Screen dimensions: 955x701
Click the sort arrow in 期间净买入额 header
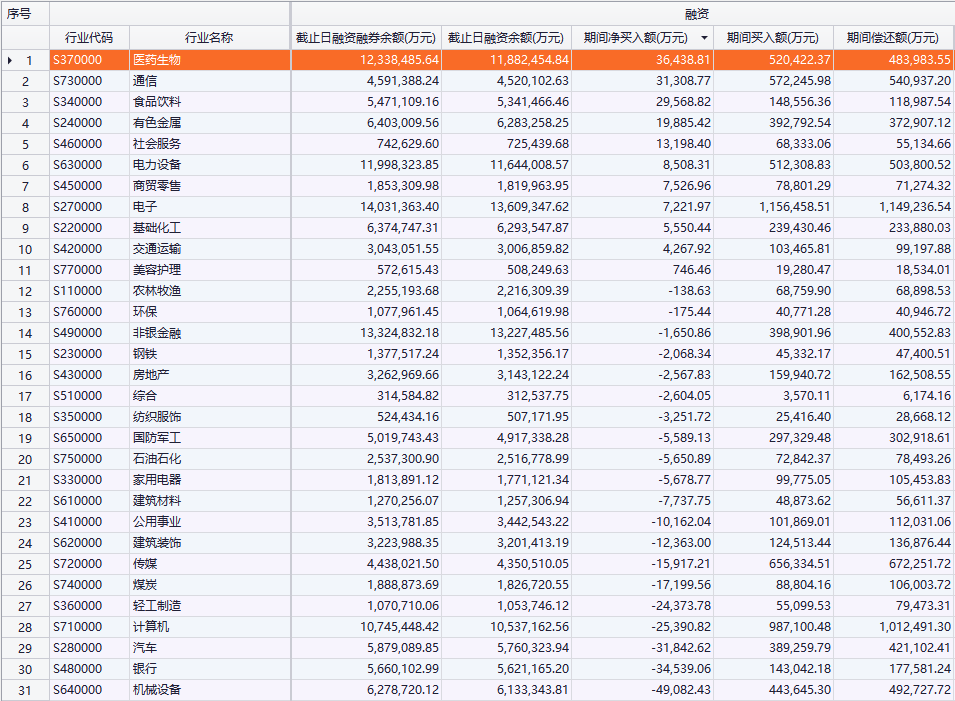pos(704,38)
